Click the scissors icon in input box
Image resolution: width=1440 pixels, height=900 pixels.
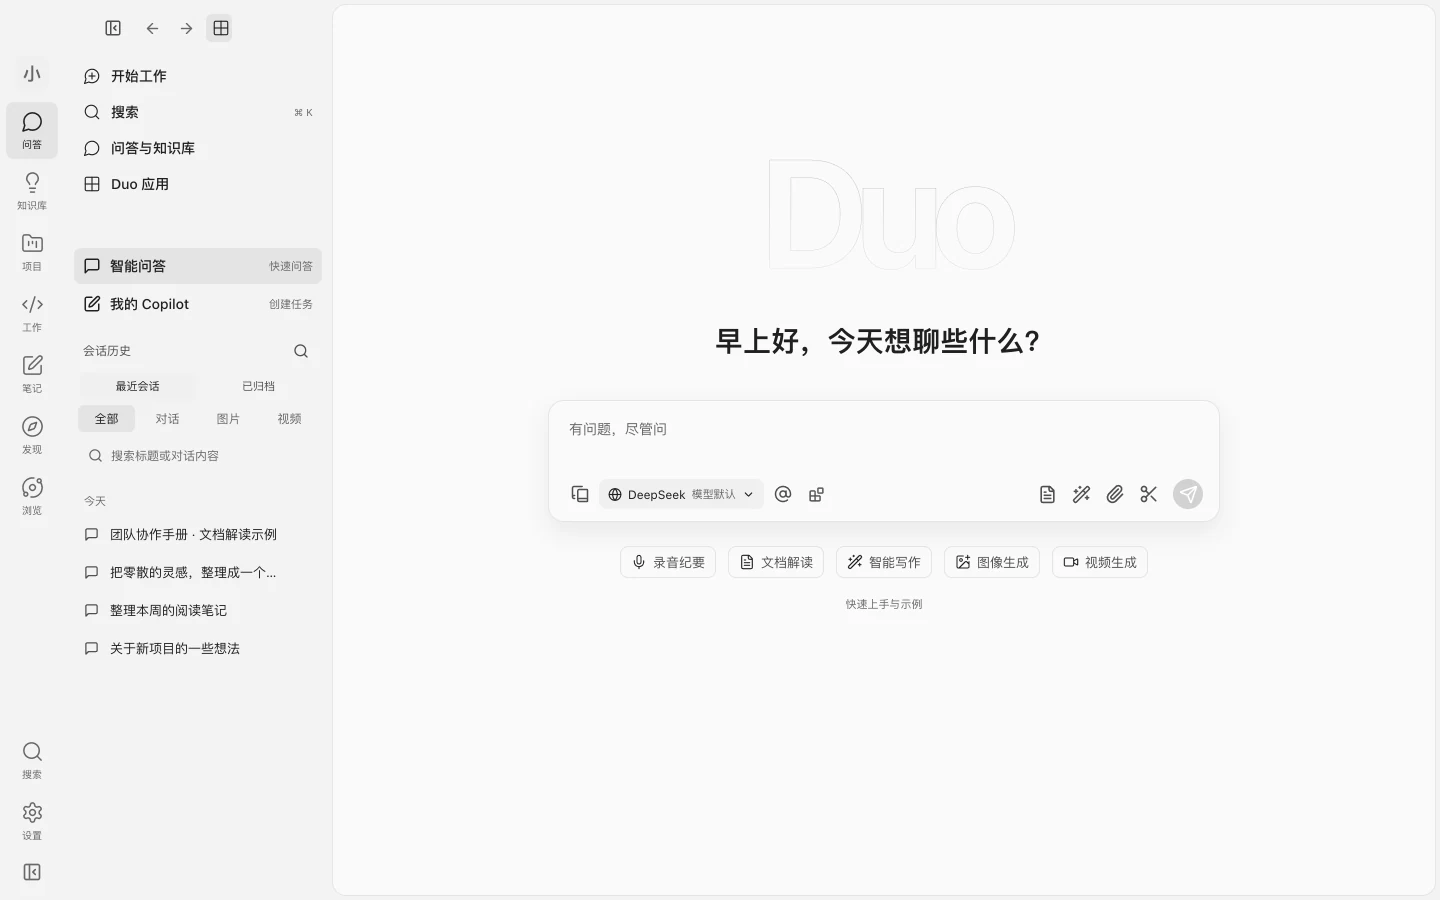point(1148,494)
